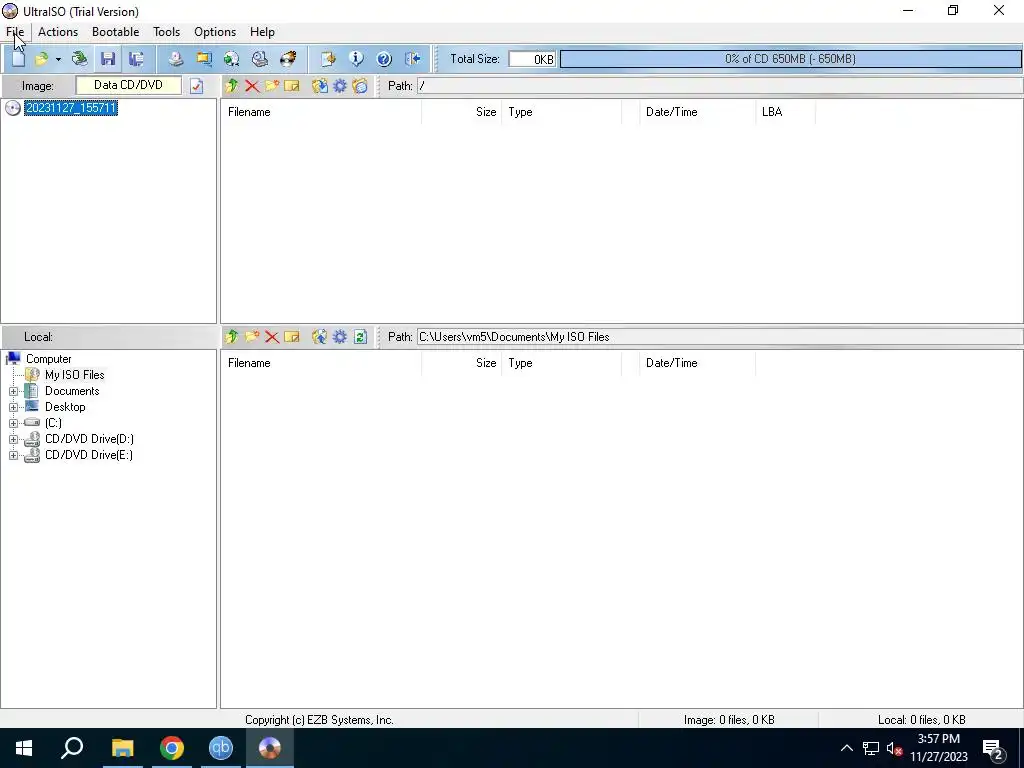Click the Filename header in the local file list

(321, 363)
